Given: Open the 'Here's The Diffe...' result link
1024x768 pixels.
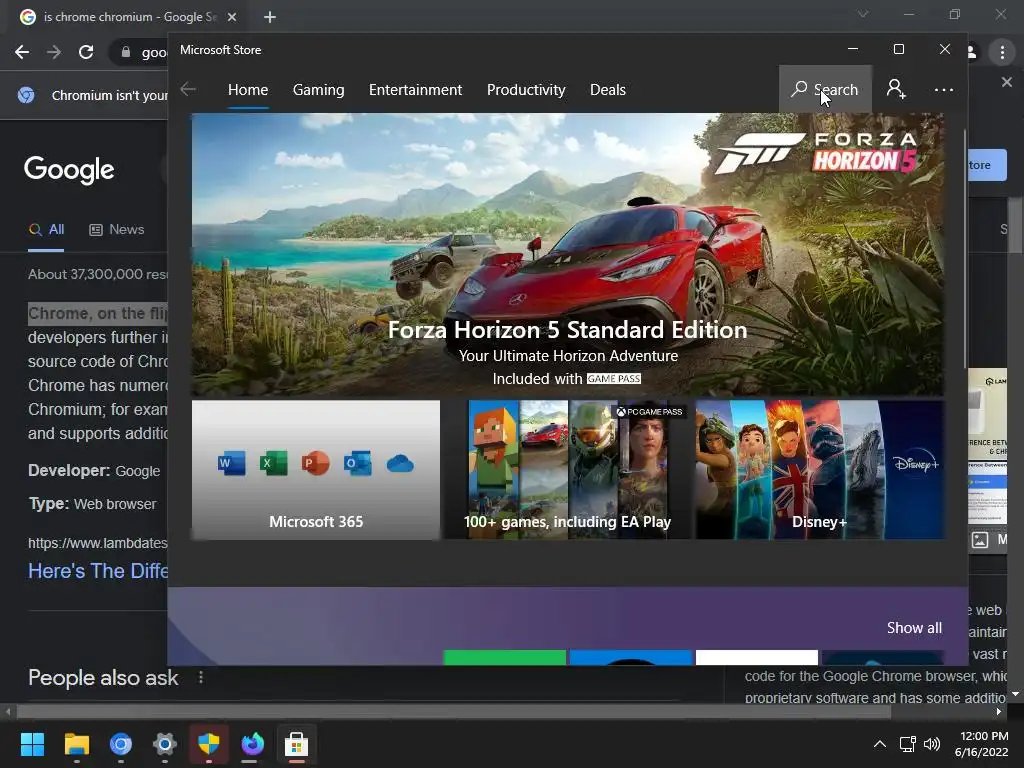Looking at the screenshot, I should pyautogui.click(x=98, y=571).
